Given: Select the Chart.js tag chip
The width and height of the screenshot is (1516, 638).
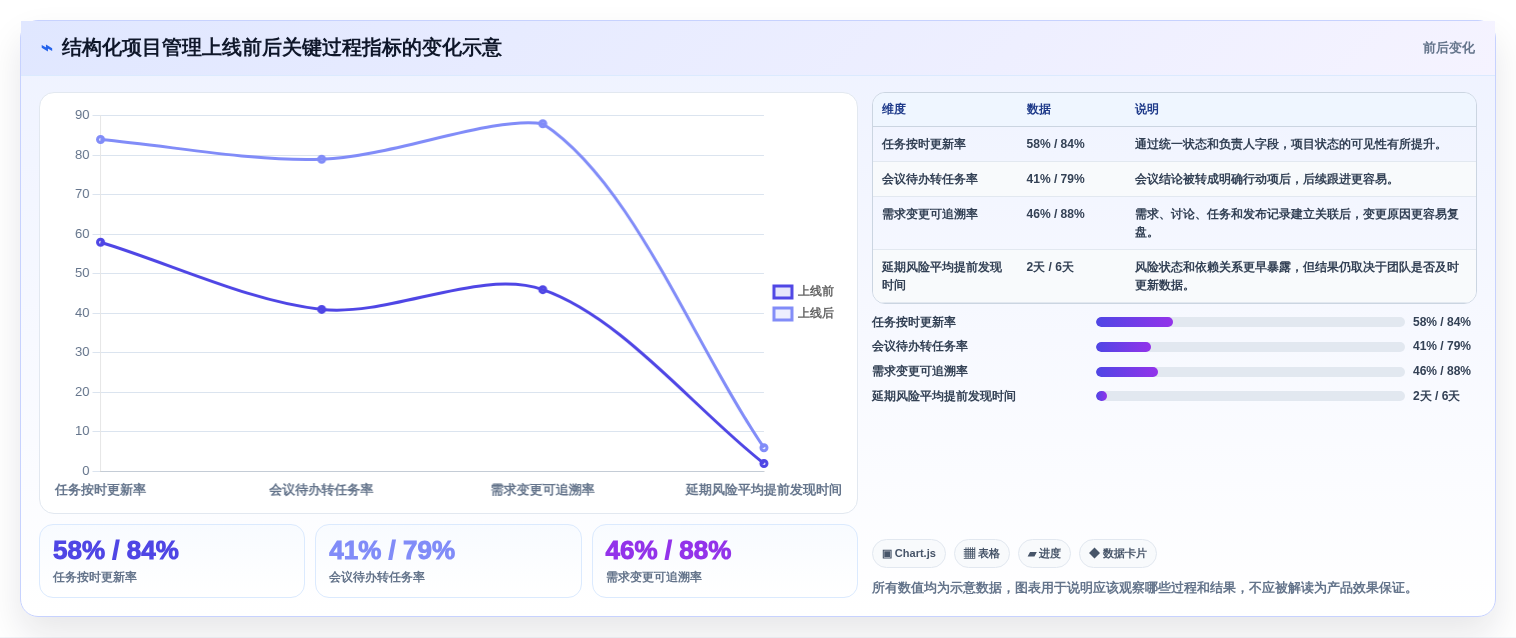Looking at the screenshot, I should pyautogui.click(x=909, y=554).
